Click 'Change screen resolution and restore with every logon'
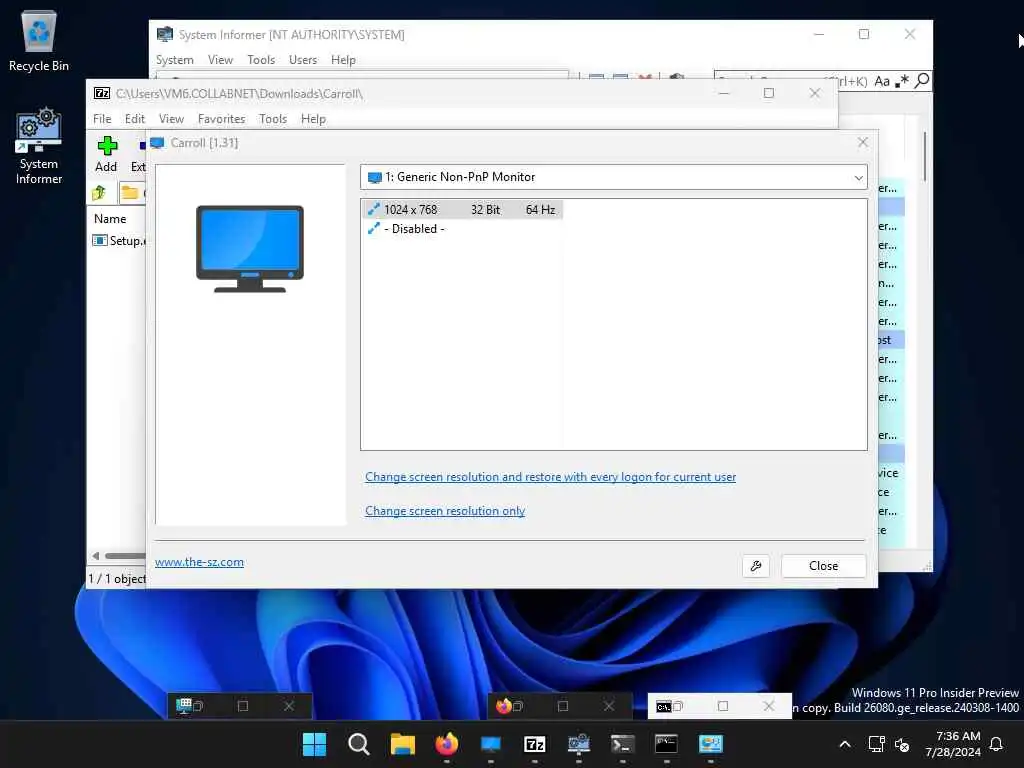This screenshot has height=768, width=1024. [550, 477]
